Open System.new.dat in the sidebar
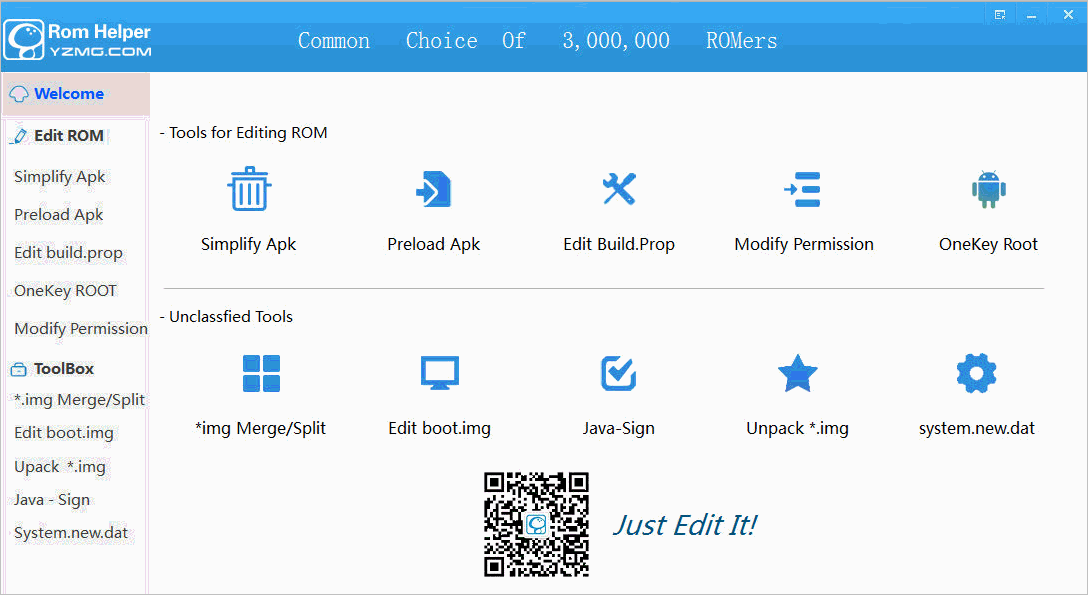 [71, 533]
